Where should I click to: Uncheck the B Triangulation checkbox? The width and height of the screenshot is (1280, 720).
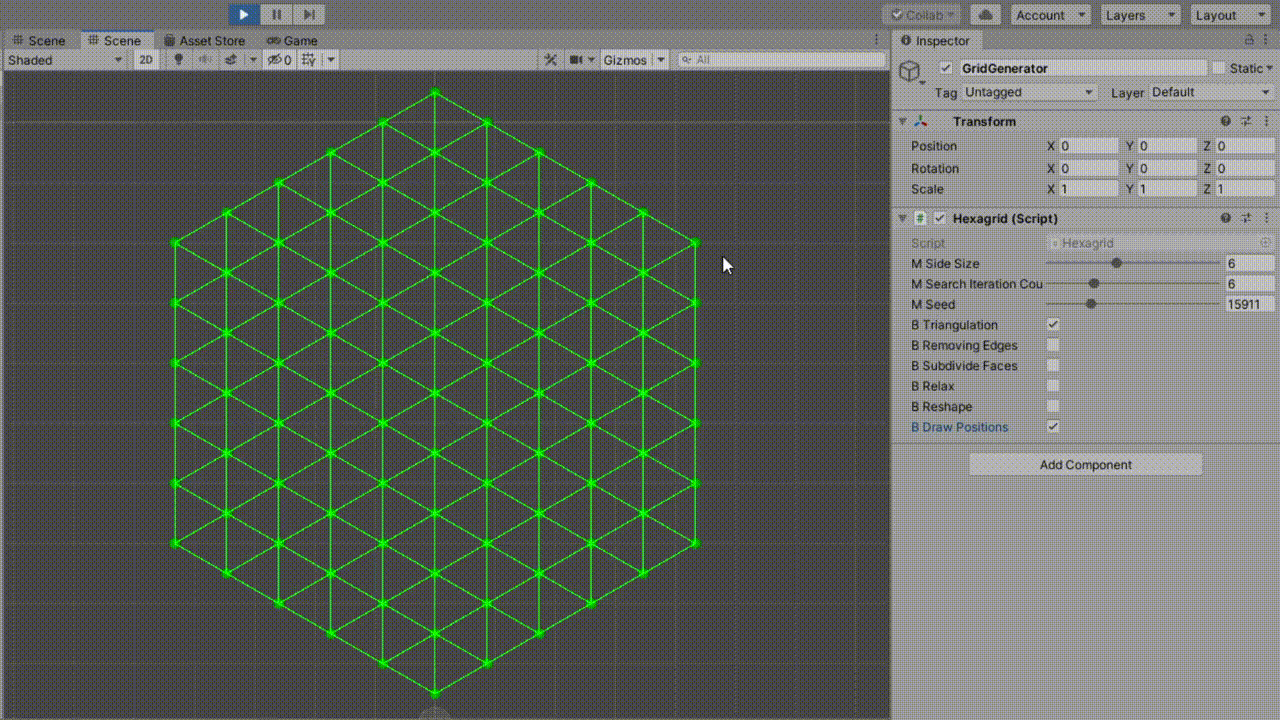click(1053, 325)
